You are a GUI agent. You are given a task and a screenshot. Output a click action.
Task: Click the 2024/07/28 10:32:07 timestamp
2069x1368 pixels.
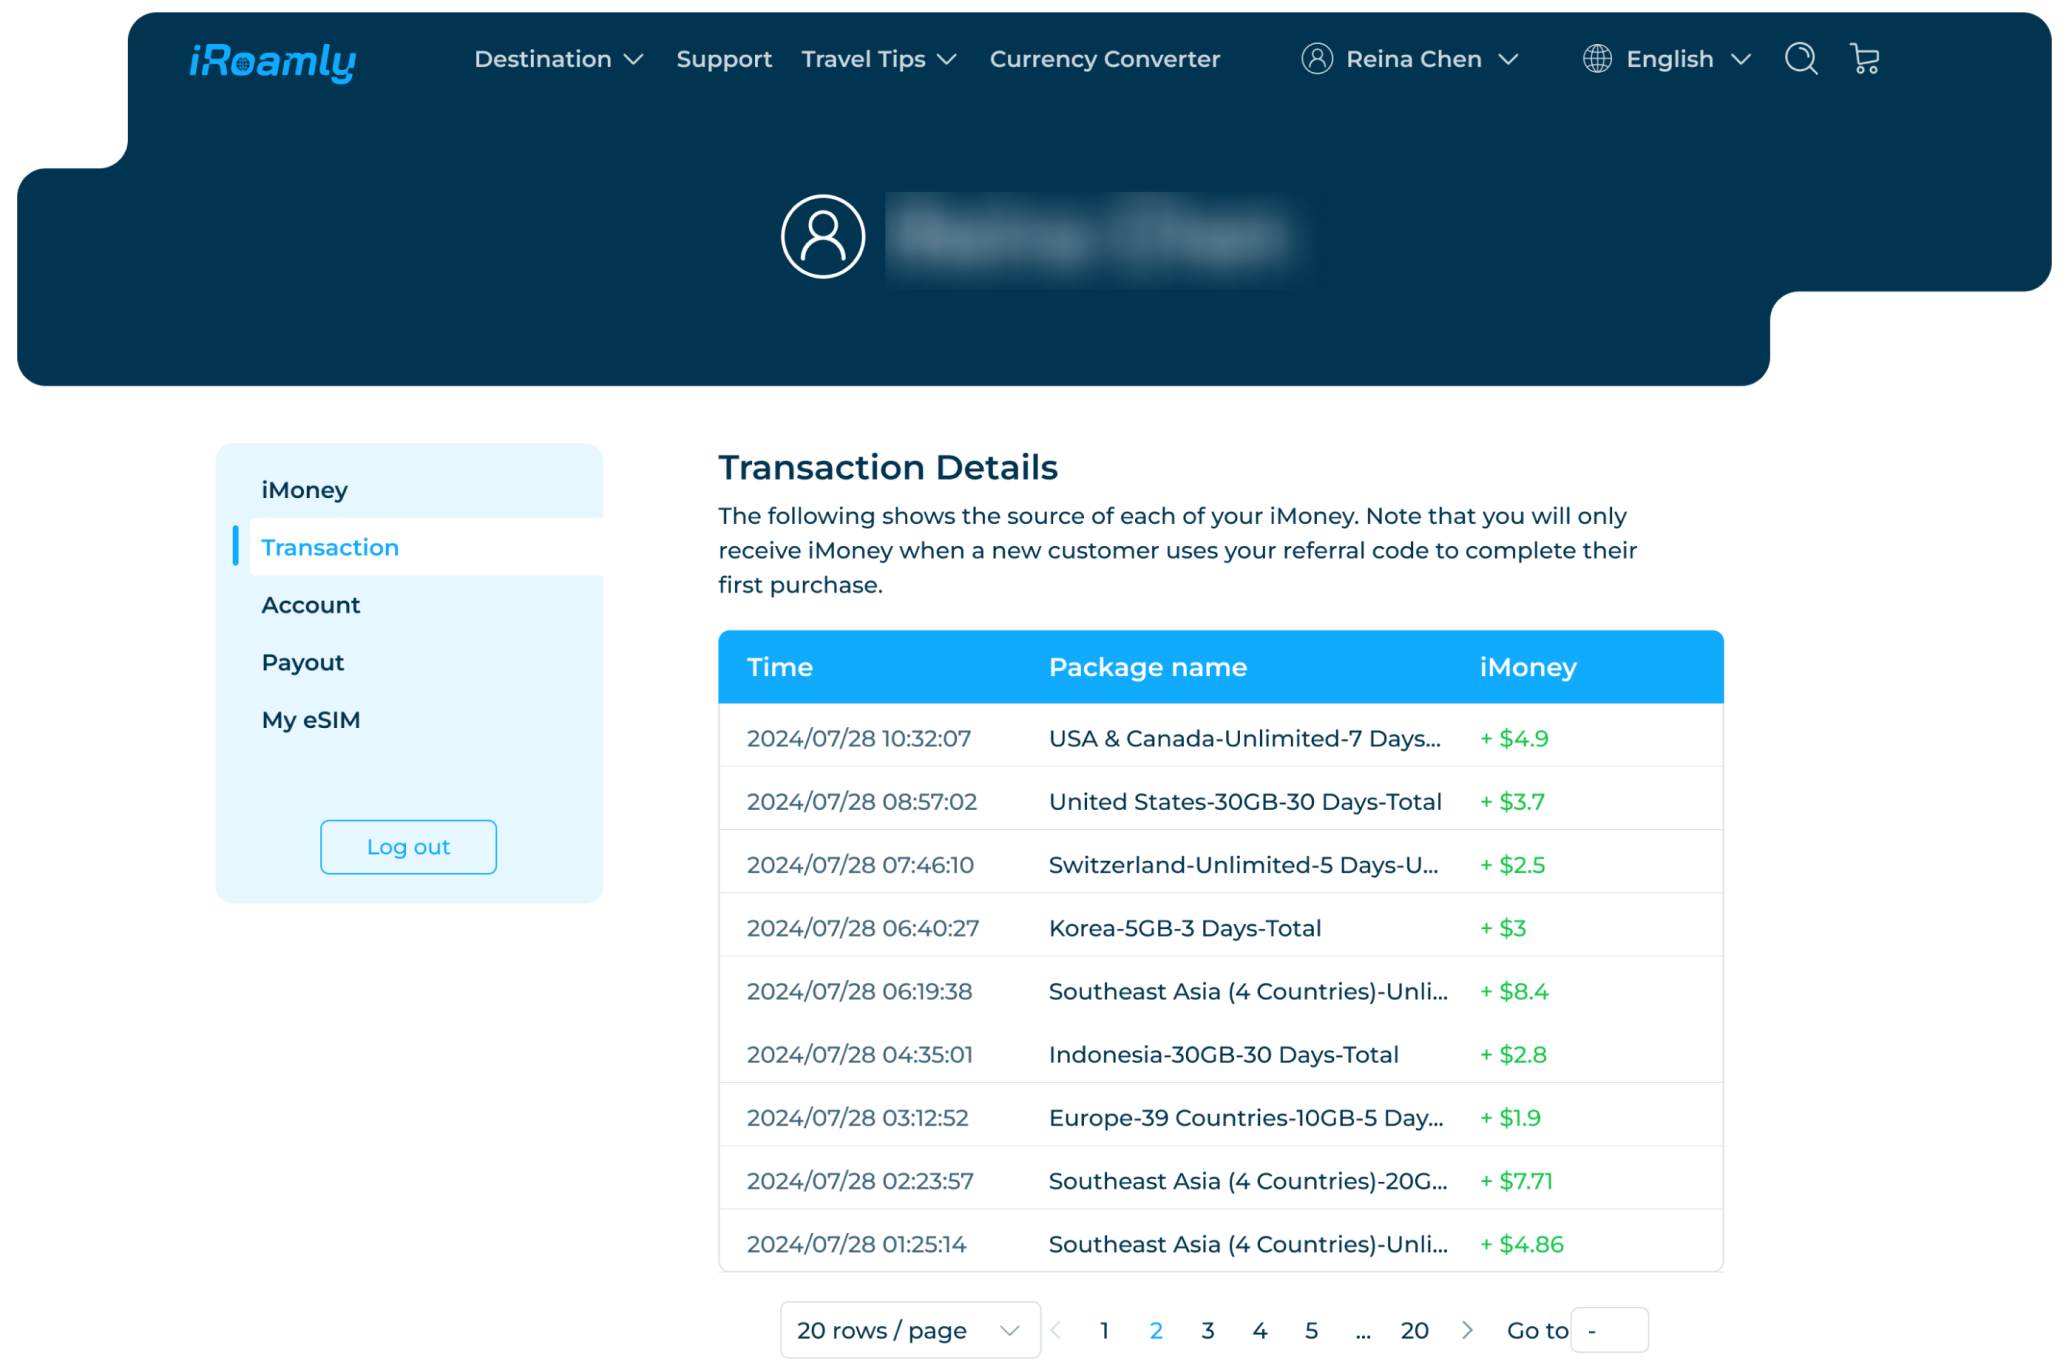point(858,738)
